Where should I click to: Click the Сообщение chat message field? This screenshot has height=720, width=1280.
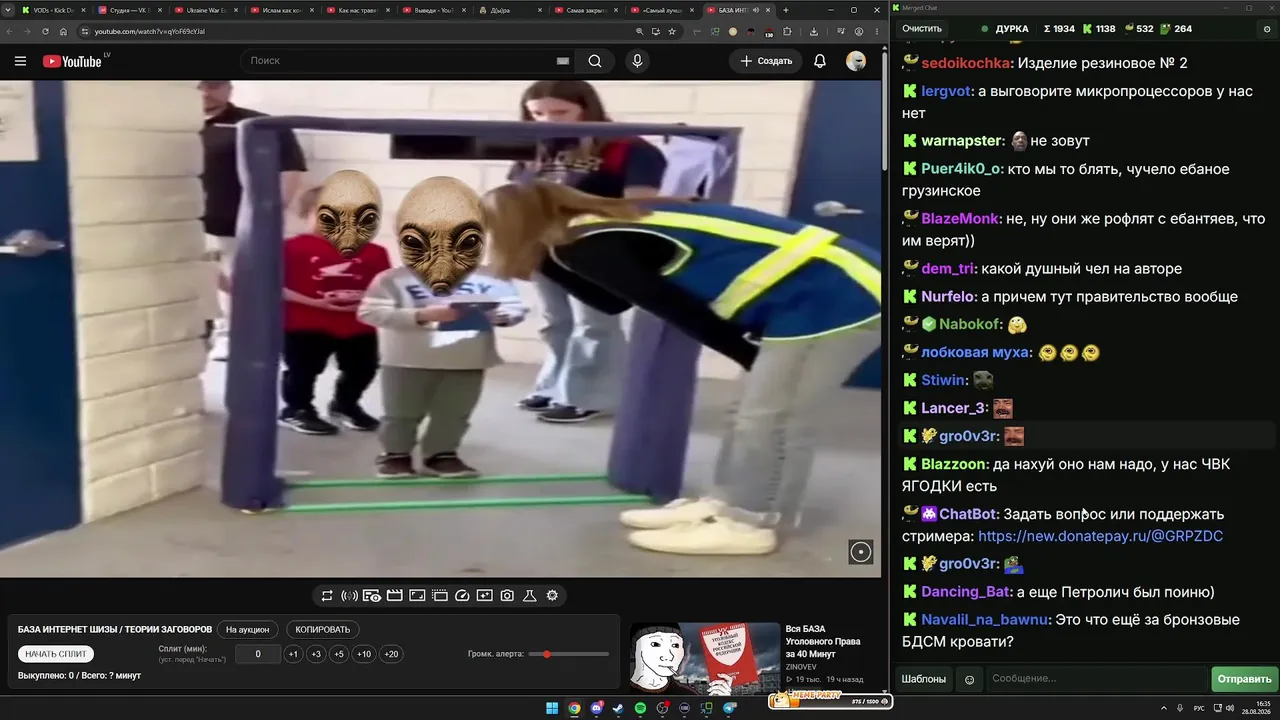point(1097,679)
